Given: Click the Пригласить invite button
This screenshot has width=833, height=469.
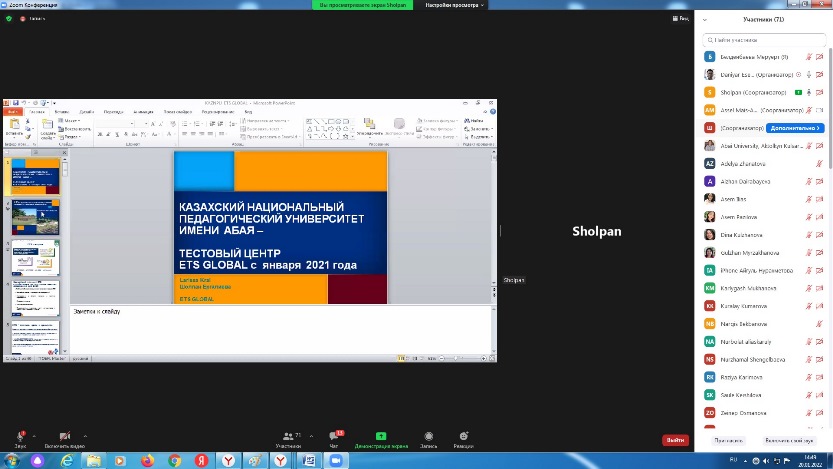Looking at the screenshot, I should point(728,440).
